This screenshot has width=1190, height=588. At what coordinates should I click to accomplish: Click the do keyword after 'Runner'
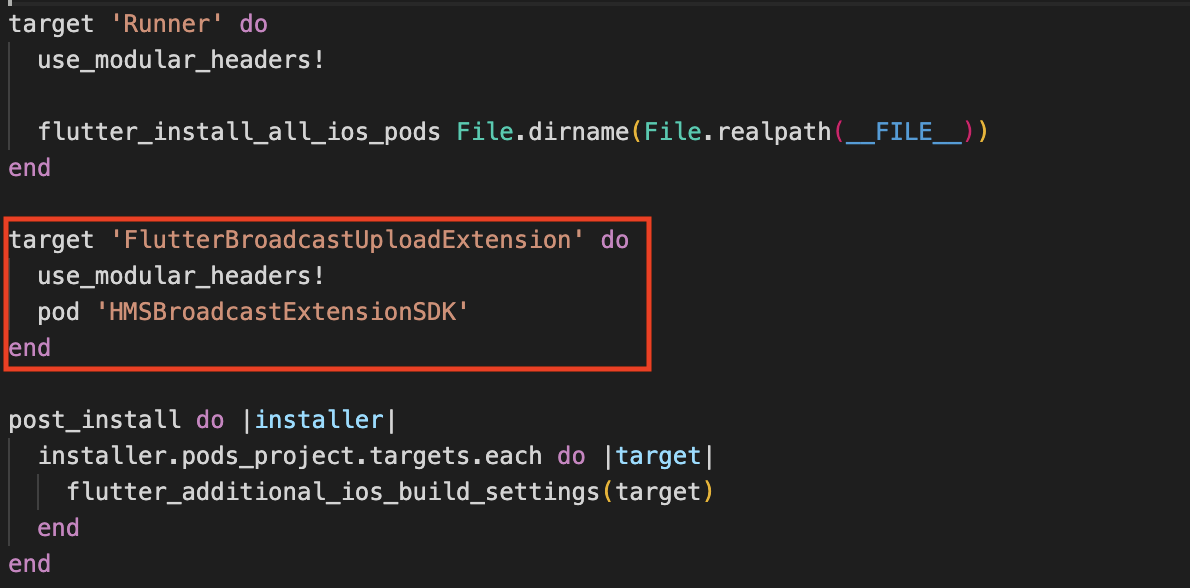coord(253,23)
